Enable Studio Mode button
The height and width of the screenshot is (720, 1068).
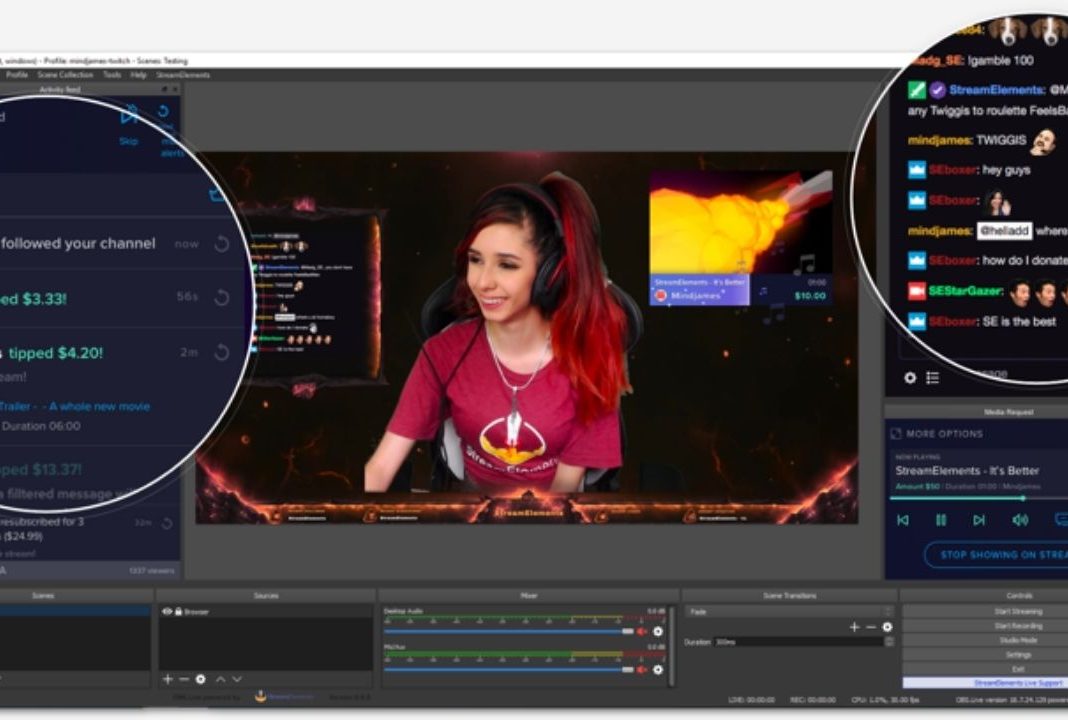click(x=1019, y=640)
